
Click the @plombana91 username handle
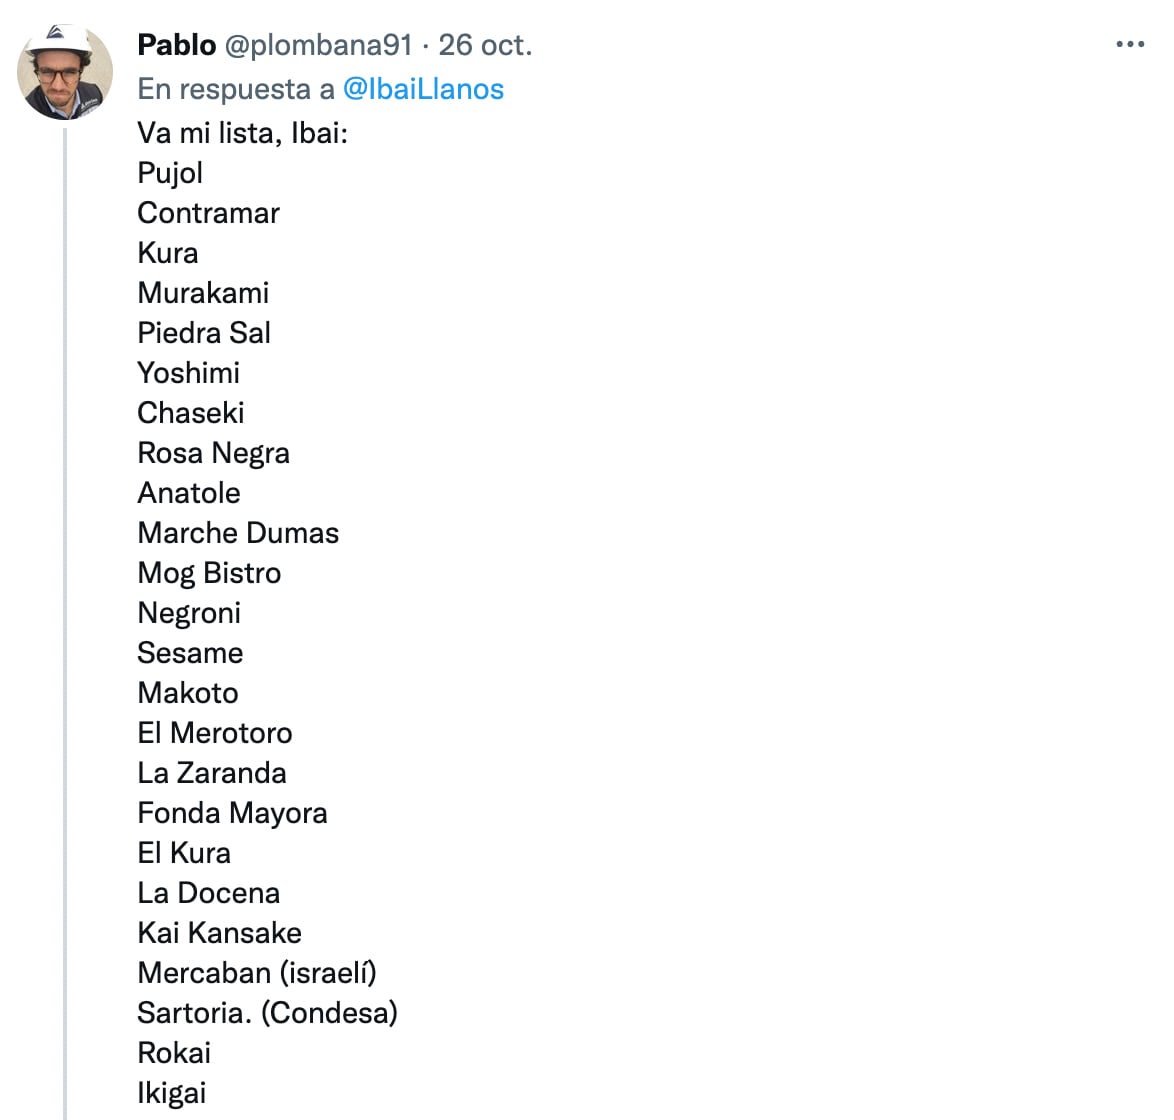(318, 45)
